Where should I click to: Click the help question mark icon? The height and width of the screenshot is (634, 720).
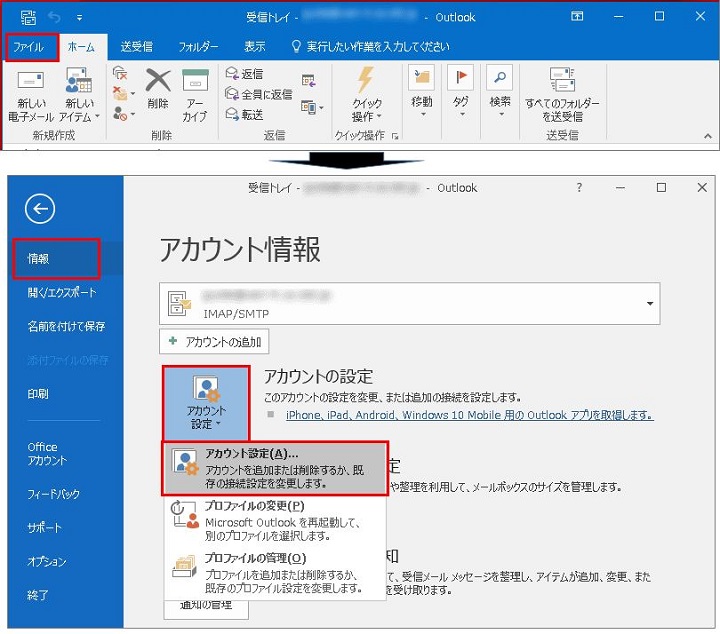pyautogui.click(x=579, y=187)
